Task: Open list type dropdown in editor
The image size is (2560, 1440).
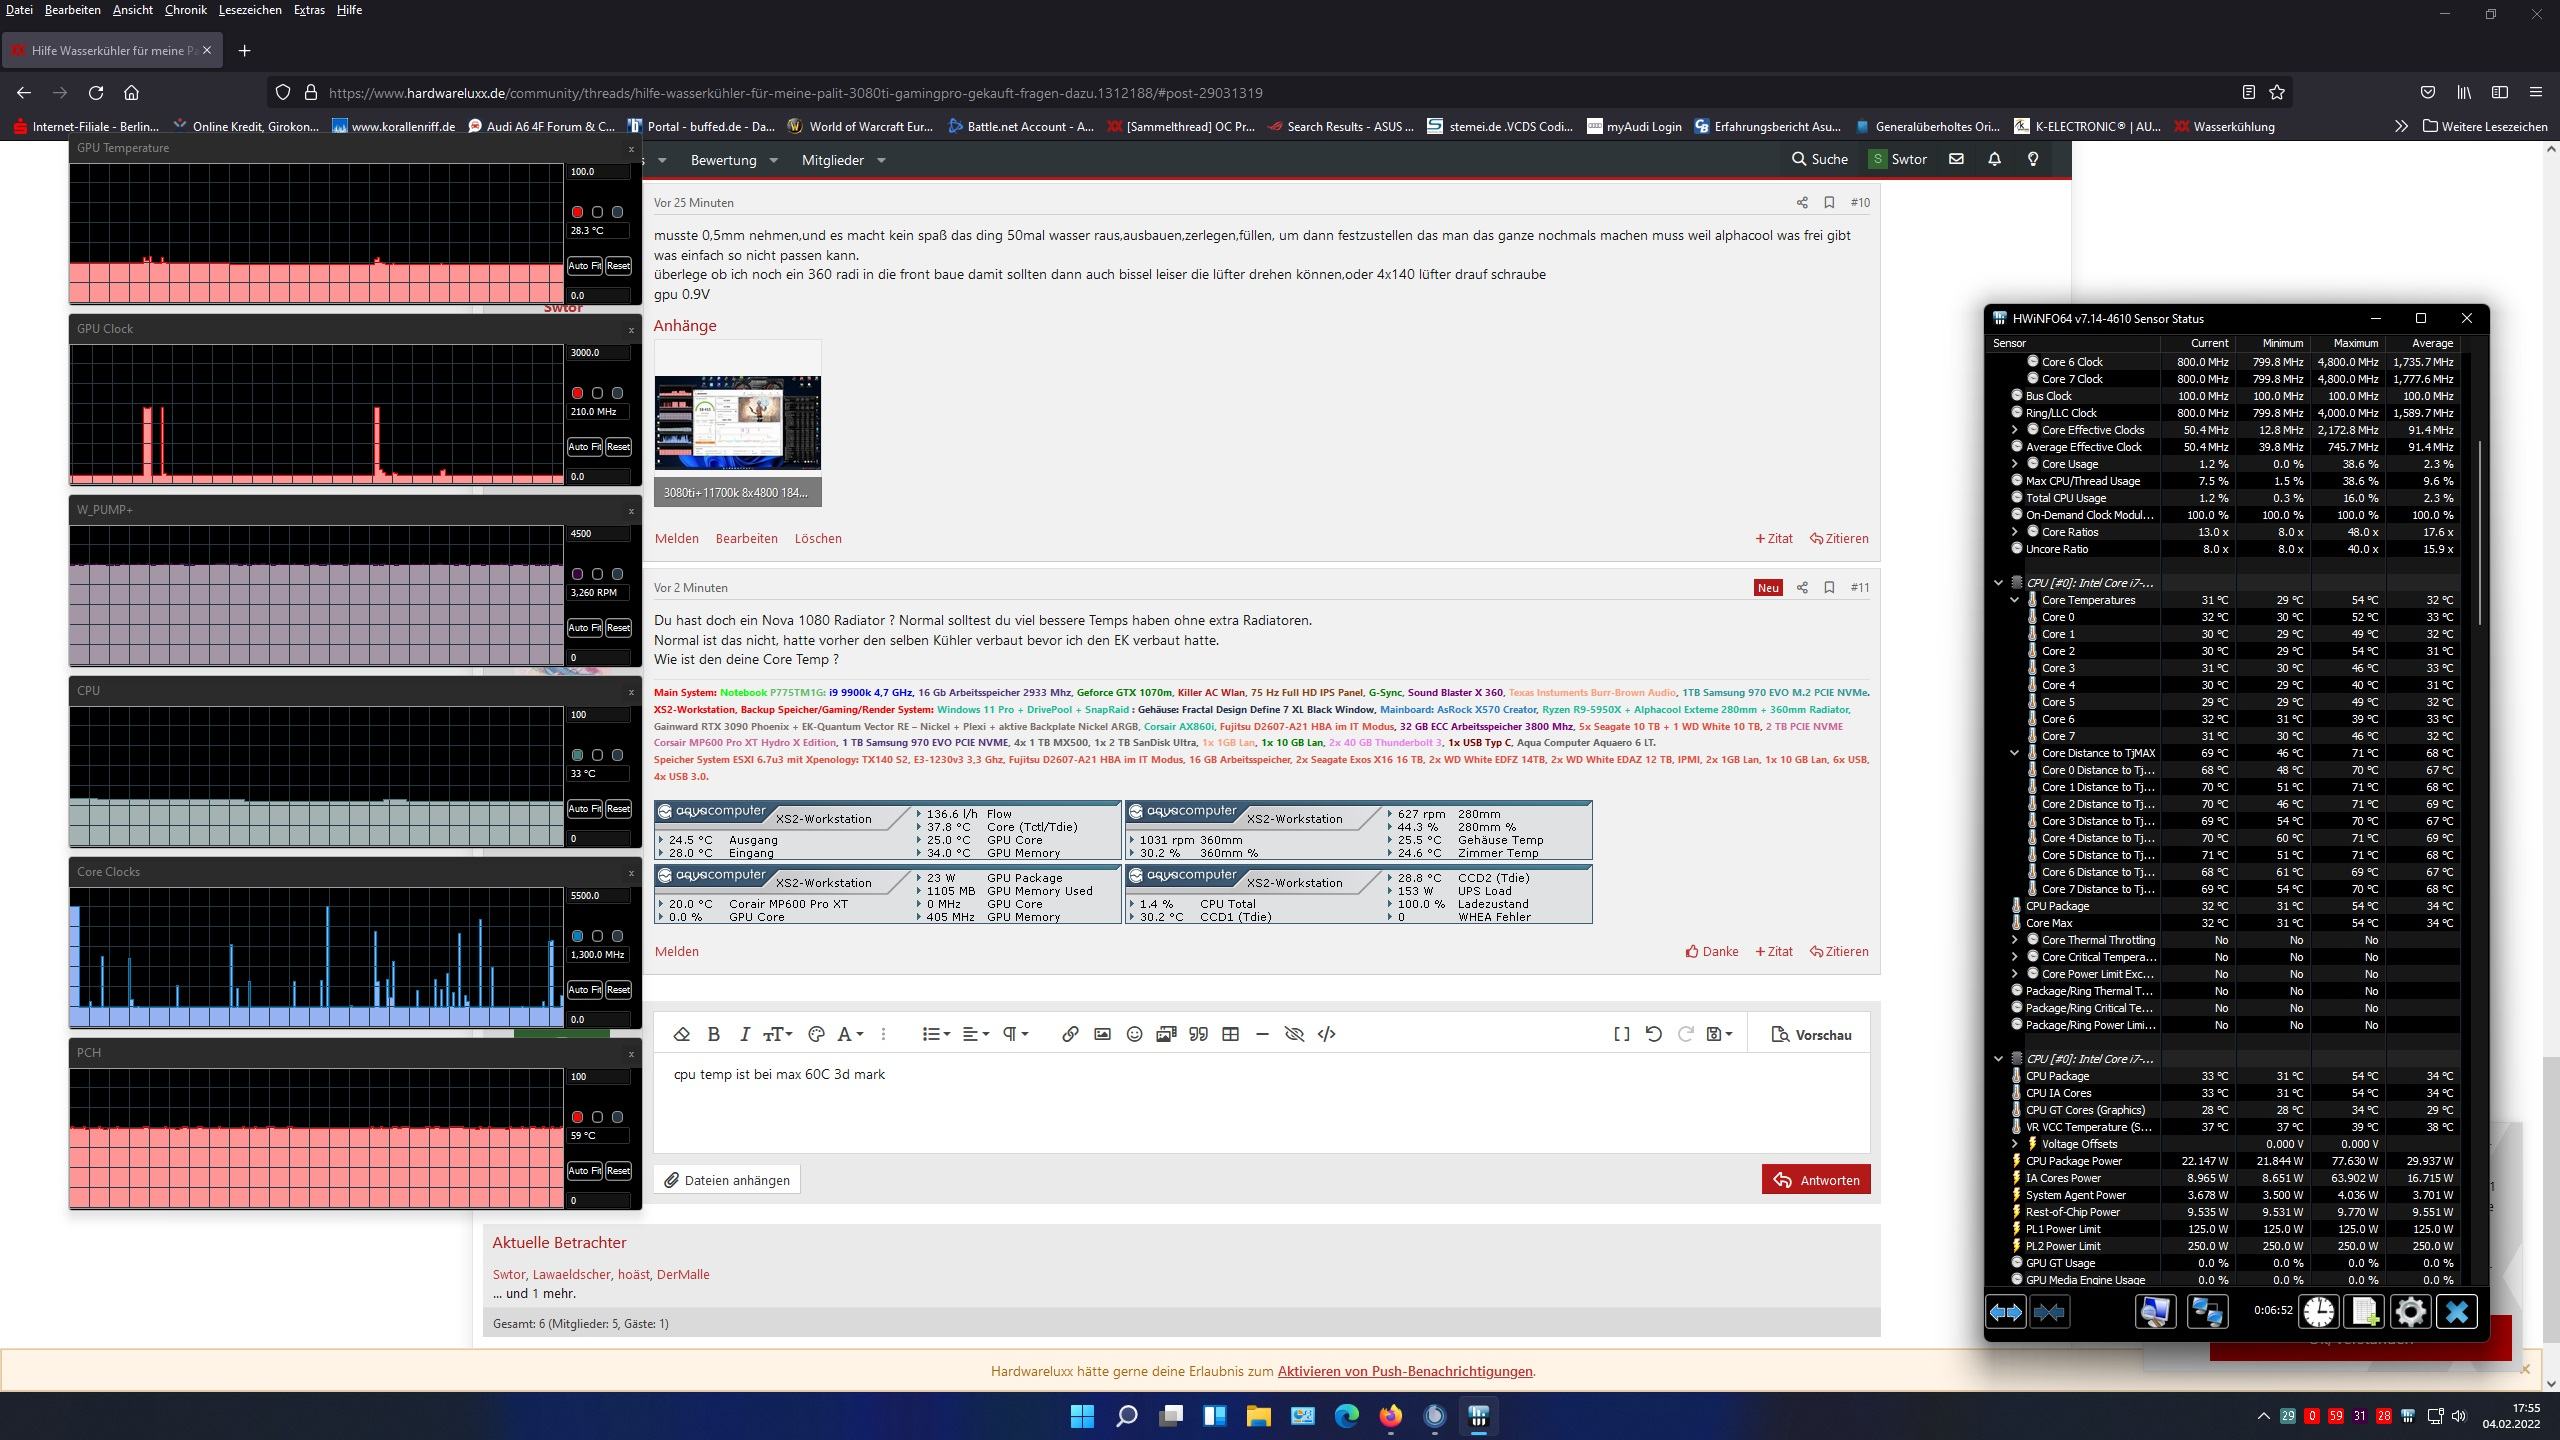Action: (936, 1034)
